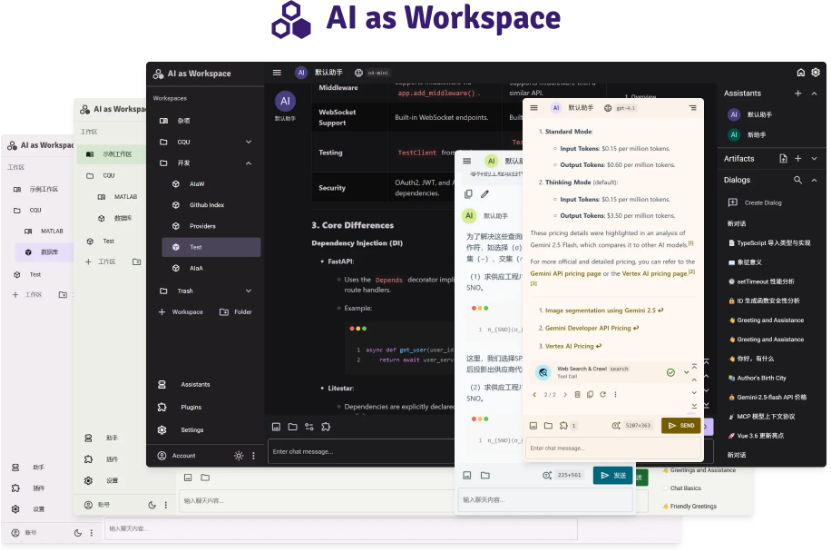
Task: Copy message icon in beige chat
Action: point(590,395)
